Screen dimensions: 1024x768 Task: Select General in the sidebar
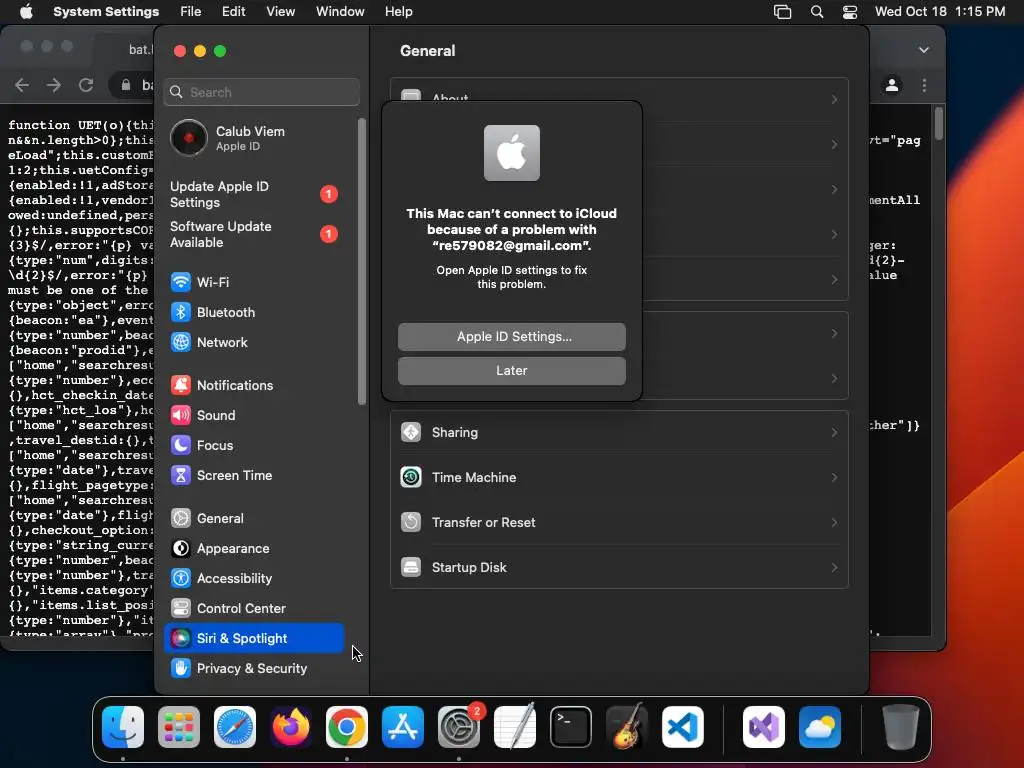[x=253, y=519]
